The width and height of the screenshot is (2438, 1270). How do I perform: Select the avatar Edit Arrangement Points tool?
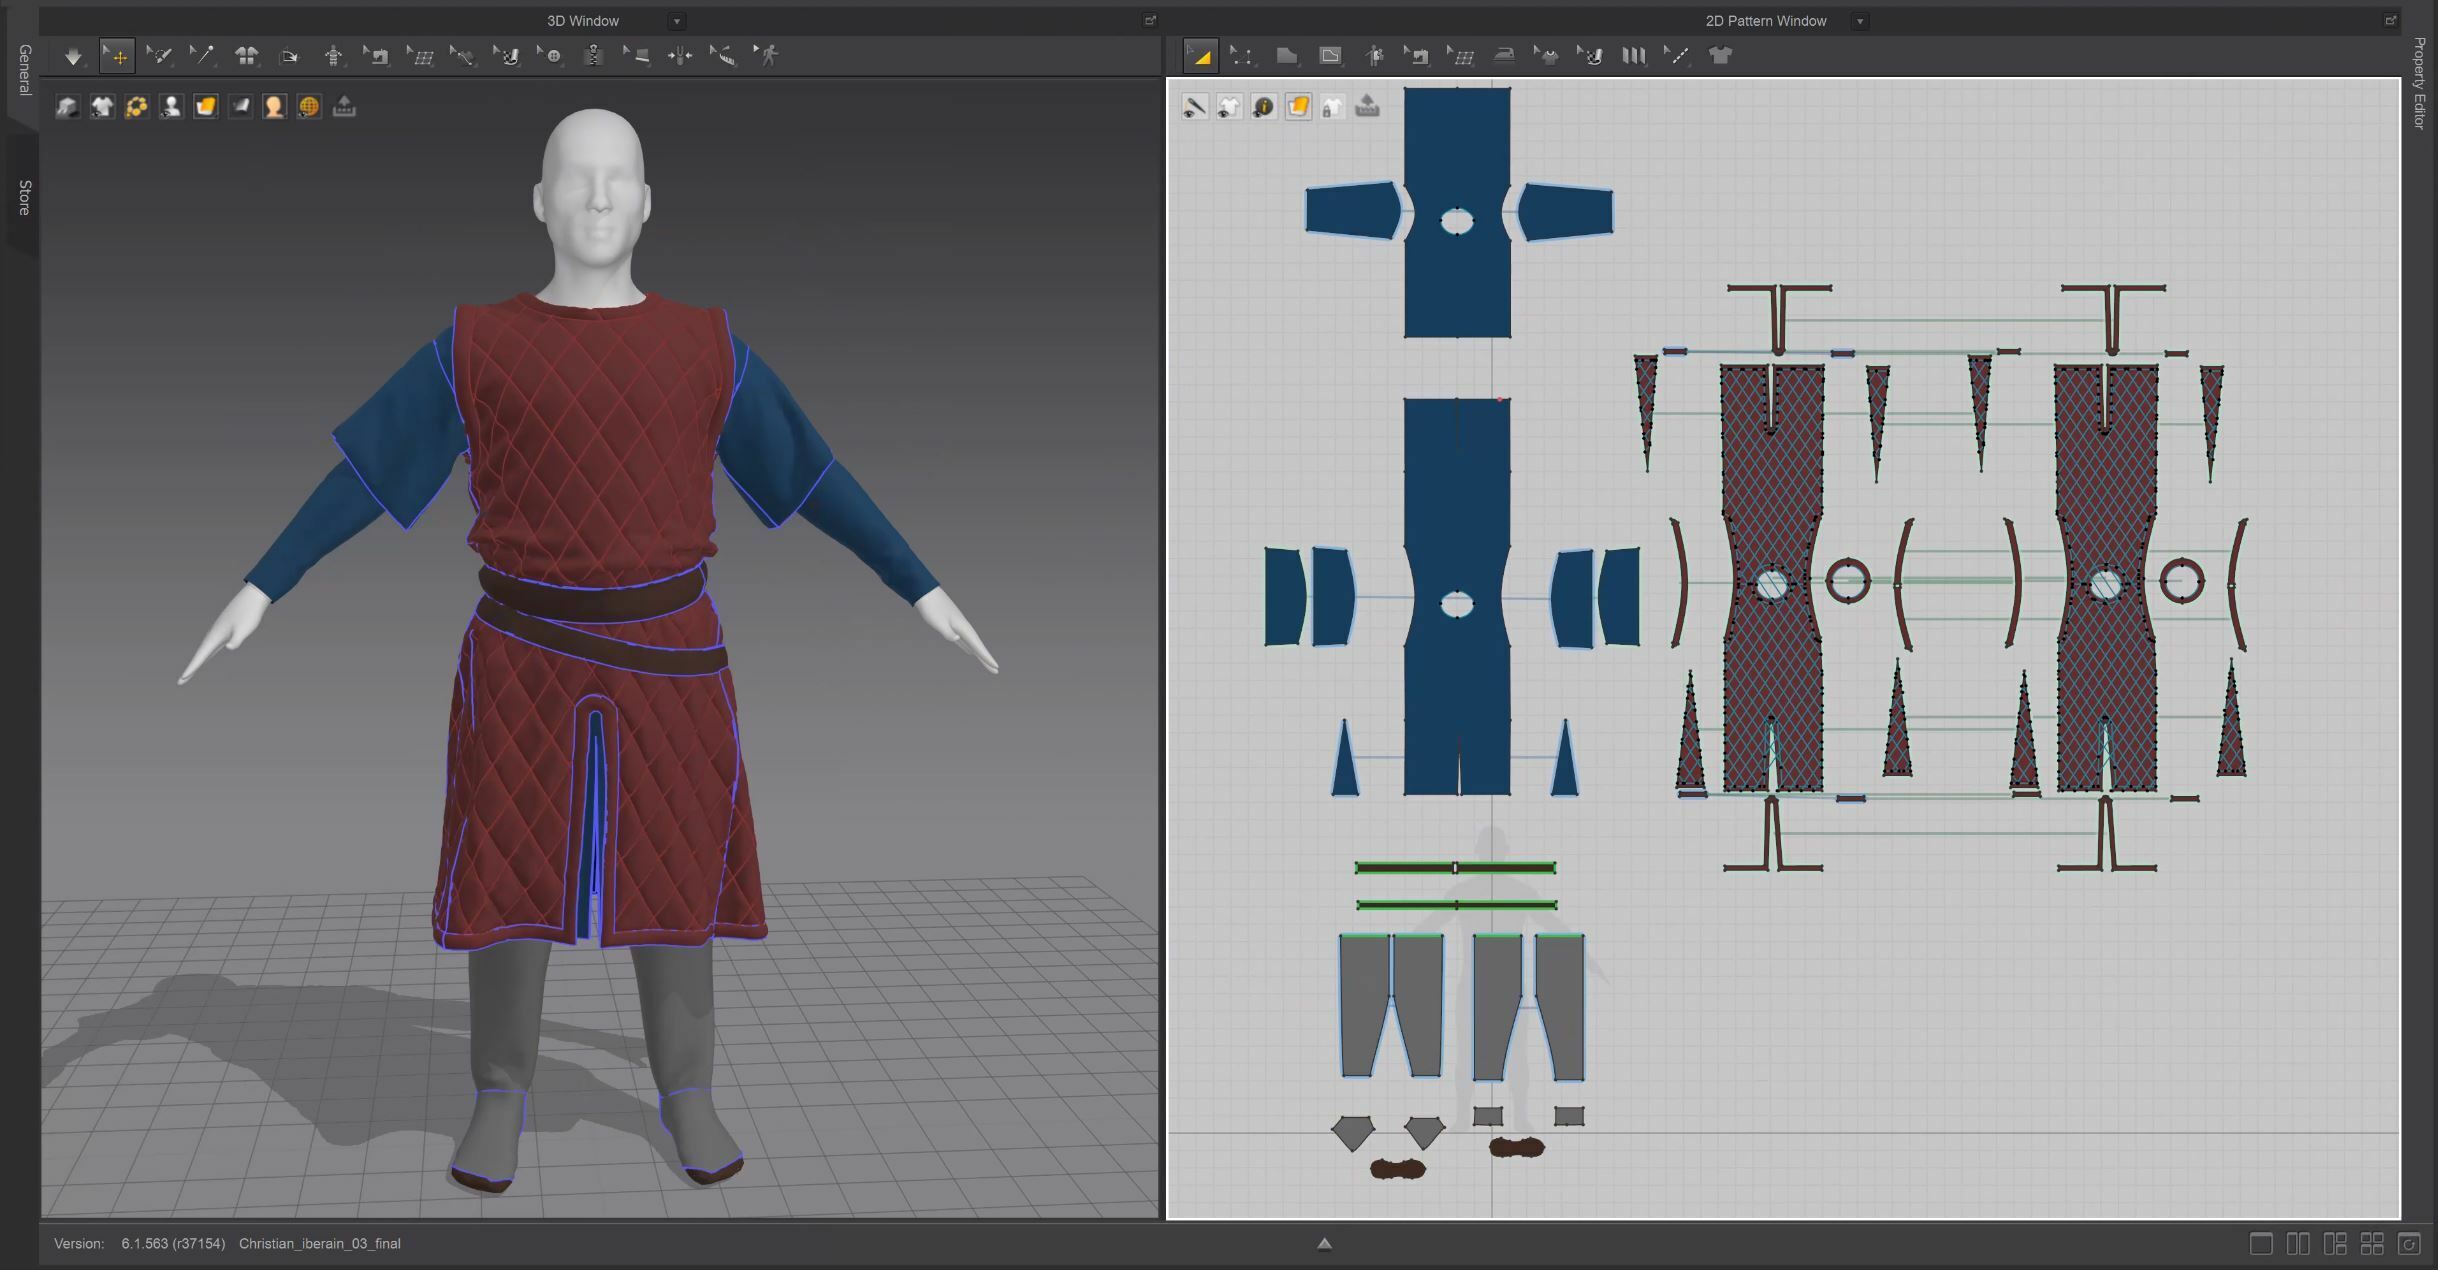(333, 56)
